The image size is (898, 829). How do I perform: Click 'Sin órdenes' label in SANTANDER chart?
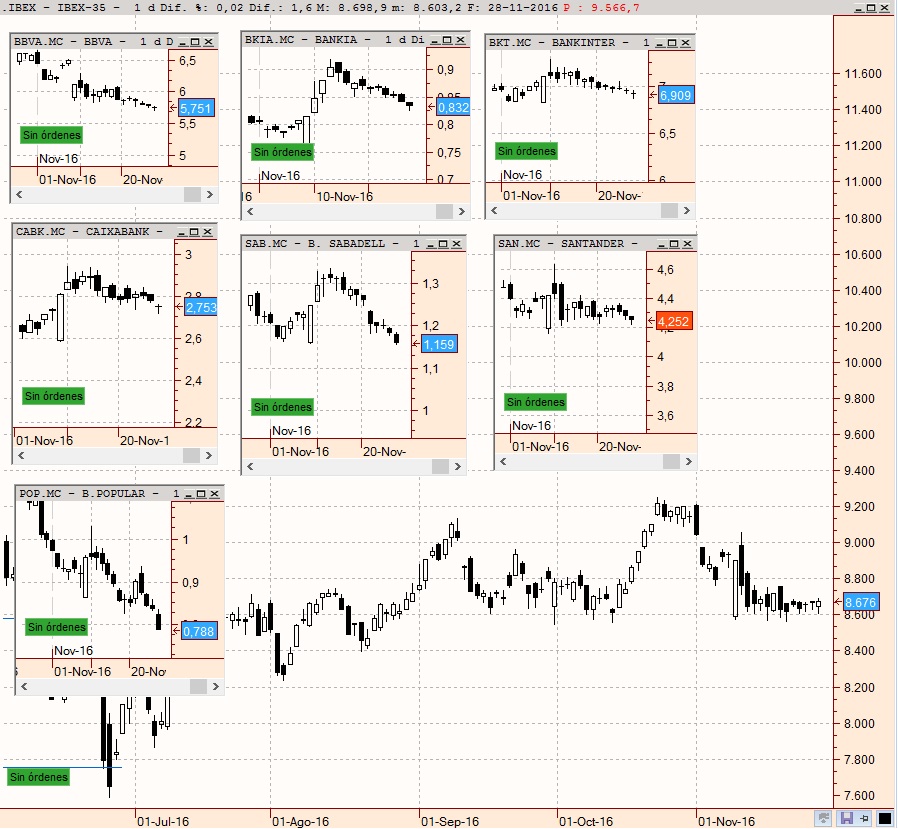click(x=535, y=402)
